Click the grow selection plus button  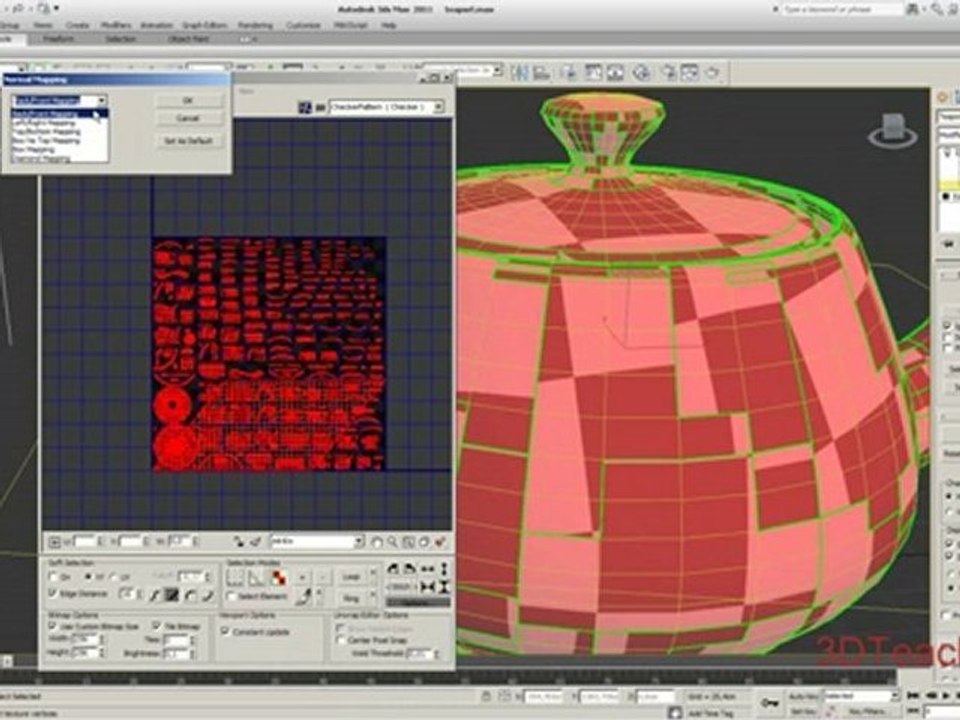[302, 577]
